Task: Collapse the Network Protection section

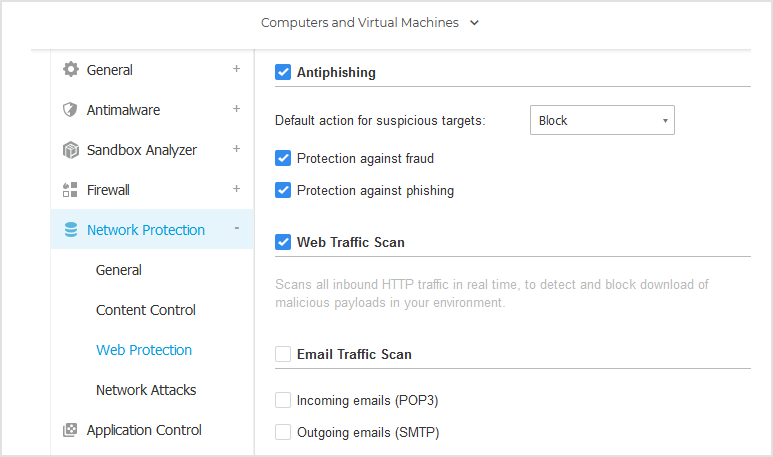Action: click(237, 229)
